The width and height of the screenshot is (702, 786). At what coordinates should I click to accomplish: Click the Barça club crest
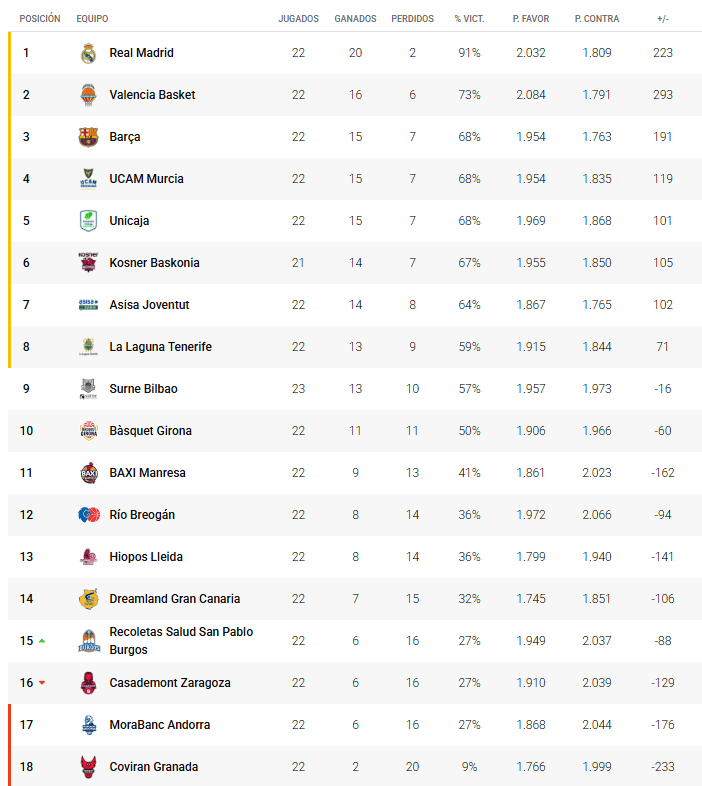click(x=88, y=137)
